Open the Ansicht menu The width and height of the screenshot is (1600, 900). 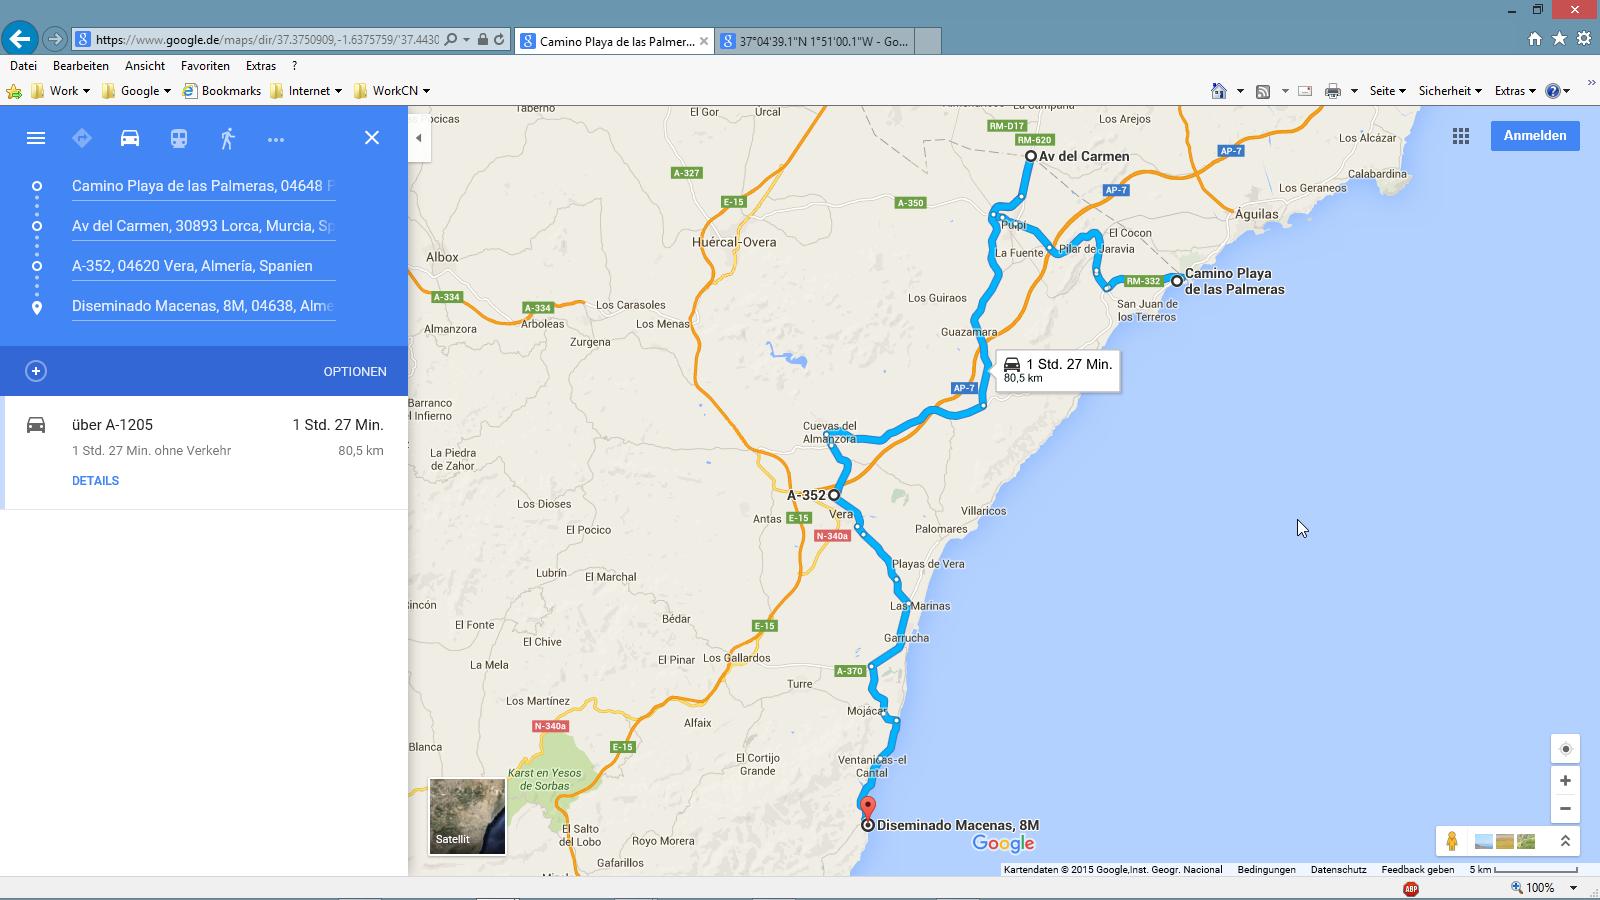(x=145, y=66)
